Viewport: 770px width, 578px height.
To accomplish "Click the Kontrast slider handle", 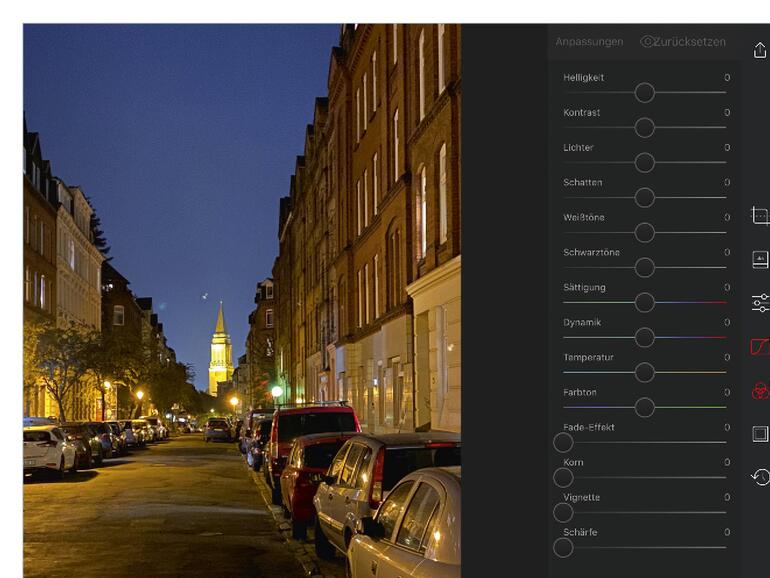I will click(645, 128).
